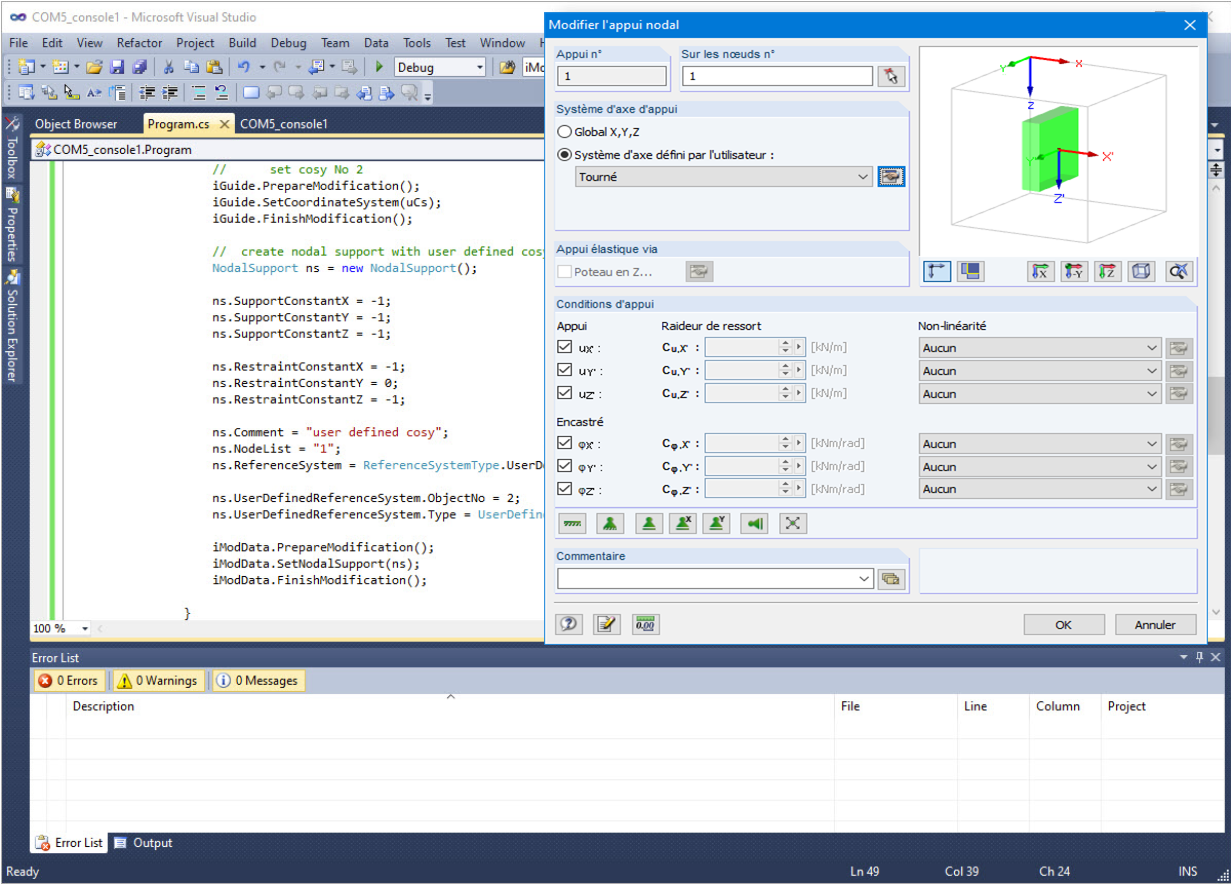Image resolution: width=1231 pixels, height=884 pixels.
Task: Open the Solution Explorer side panel tab
Action: [x=12, y=324]
